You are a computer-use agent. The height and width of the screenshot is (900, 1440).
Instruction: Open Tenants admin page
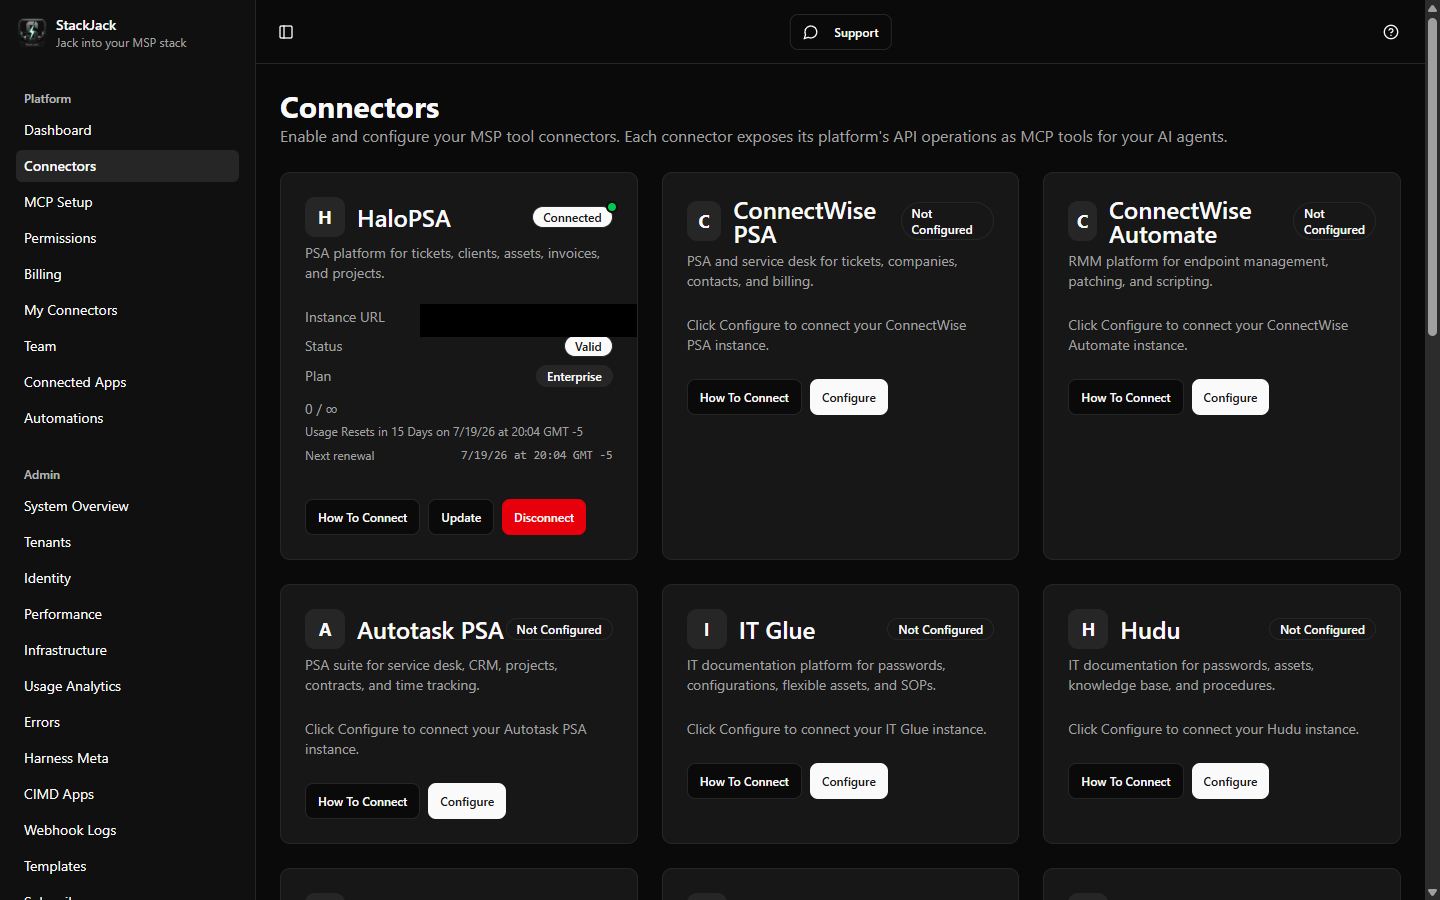pyautogui.click(x=127, y=542)
